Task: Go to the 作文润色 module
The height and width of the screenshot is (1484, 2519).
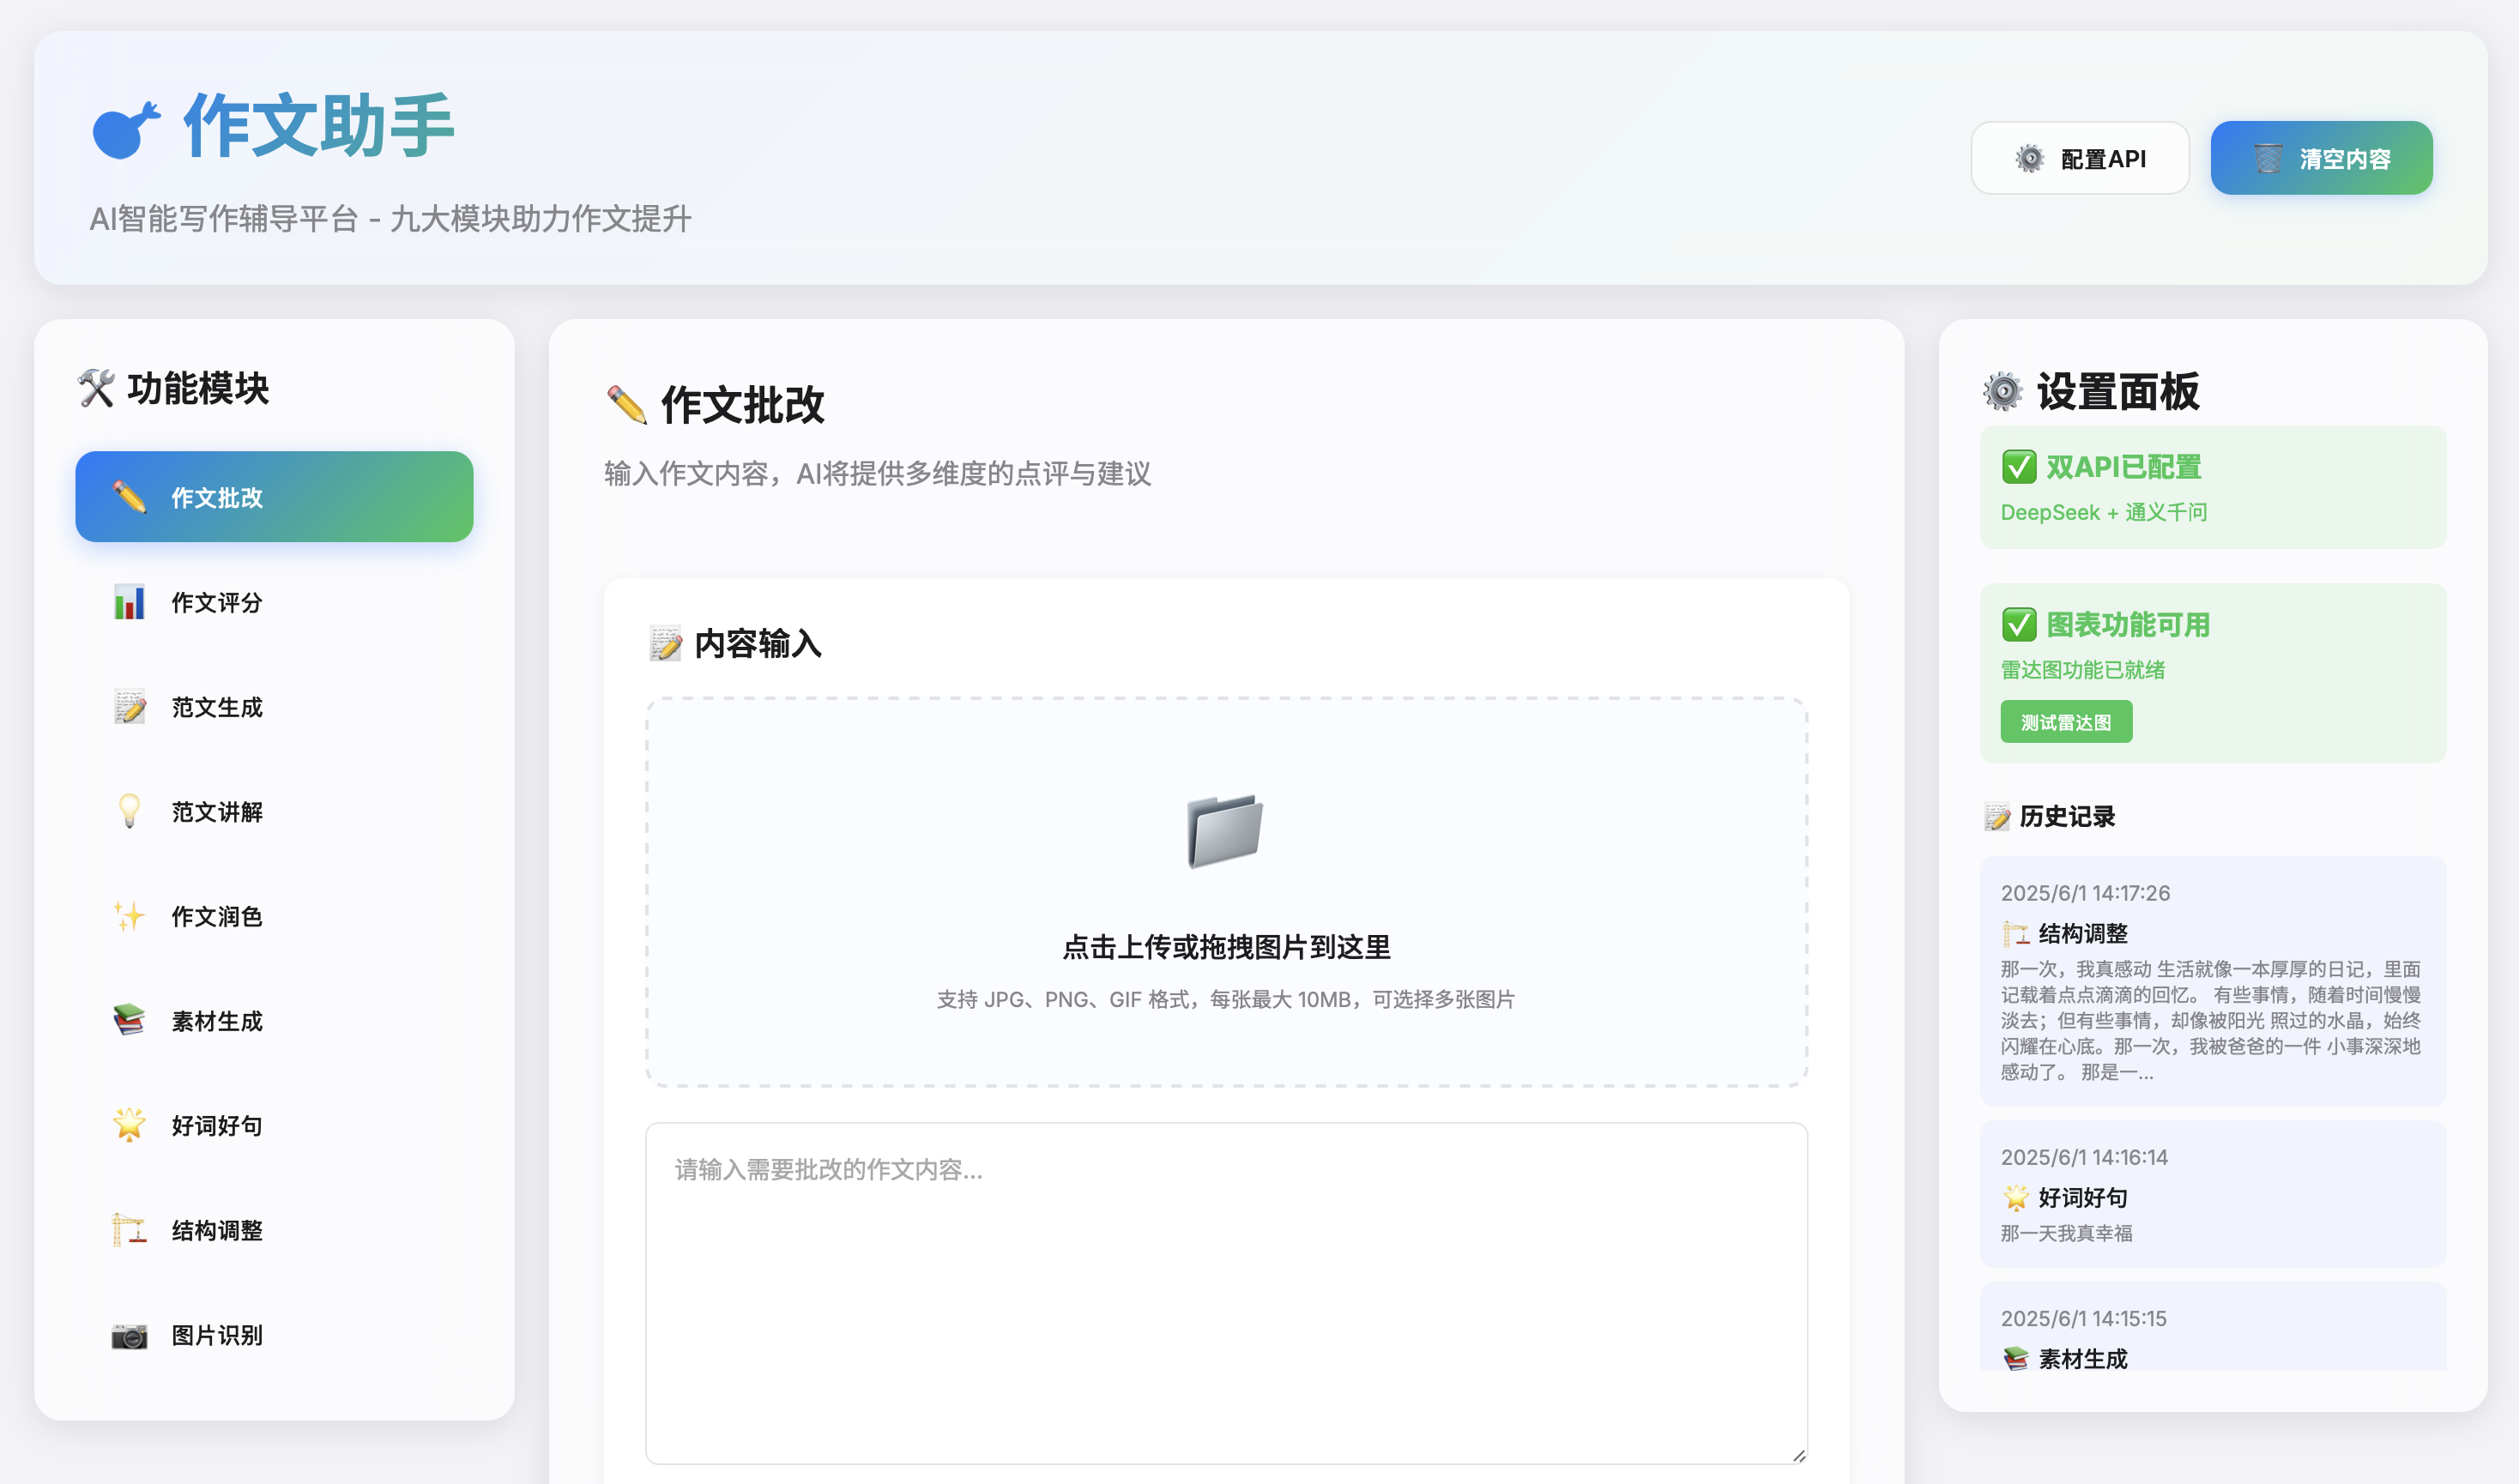Action: click(274, 916)
